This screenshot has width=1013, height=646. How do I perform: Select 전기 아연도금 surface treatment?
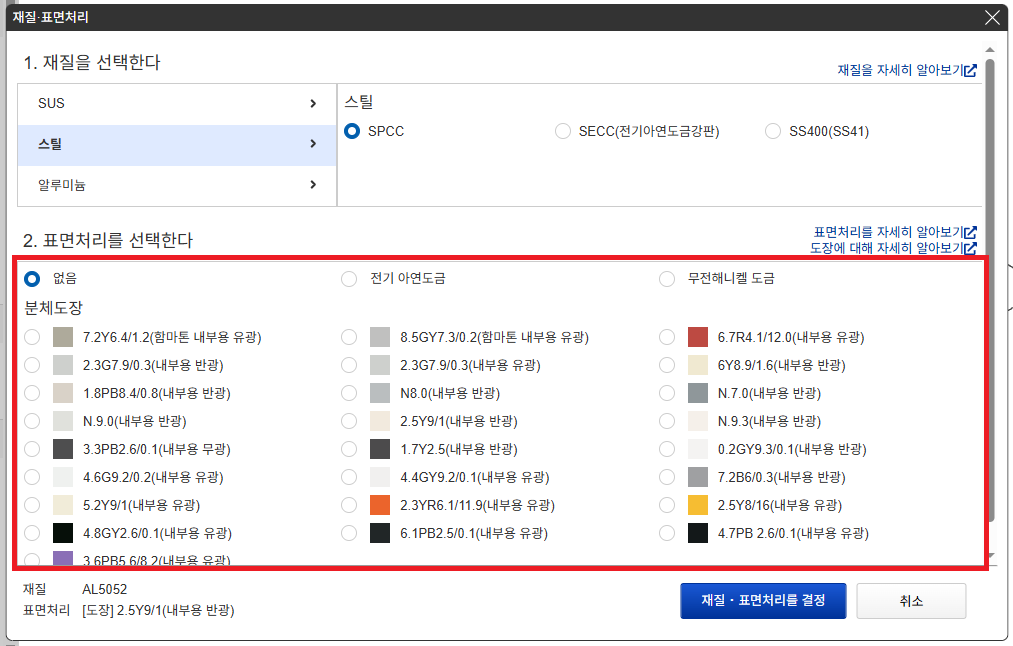[349, 279]
